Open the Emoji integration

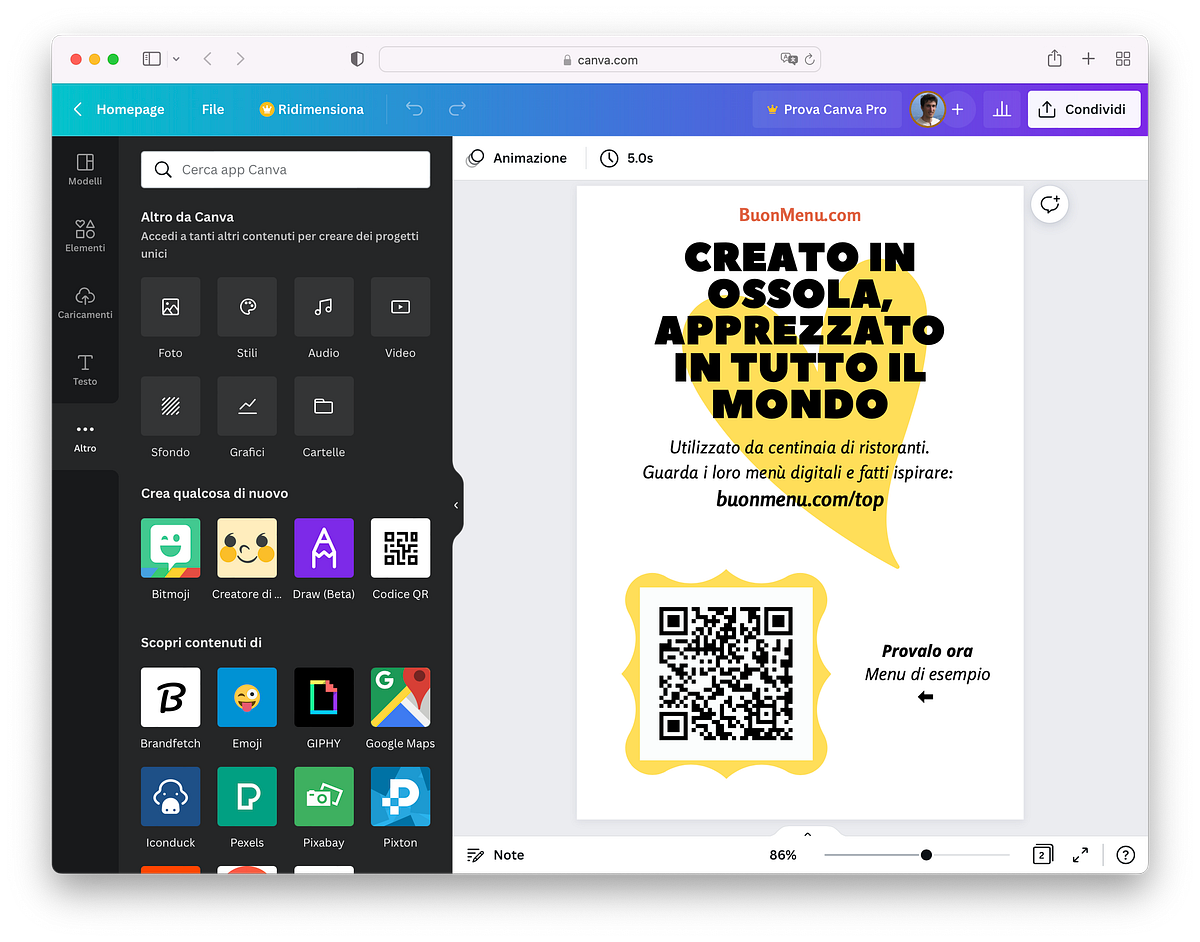click(247, 697)
